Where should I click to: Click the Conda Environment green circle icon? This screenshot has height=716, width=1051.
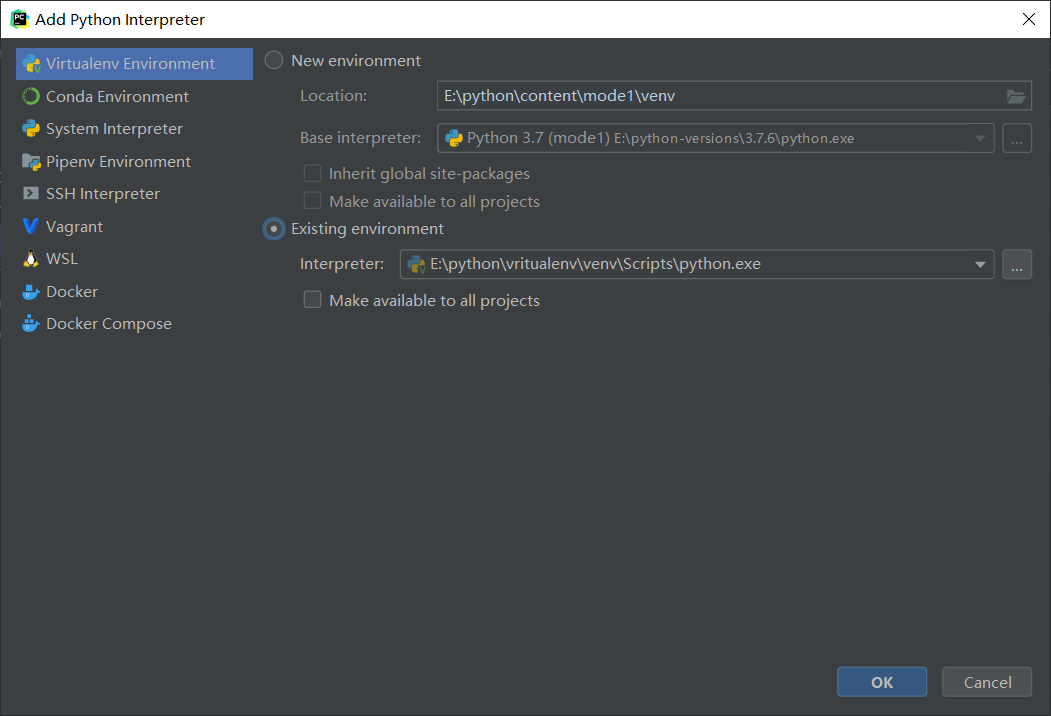pyautogui.click(x=31, y=97)
